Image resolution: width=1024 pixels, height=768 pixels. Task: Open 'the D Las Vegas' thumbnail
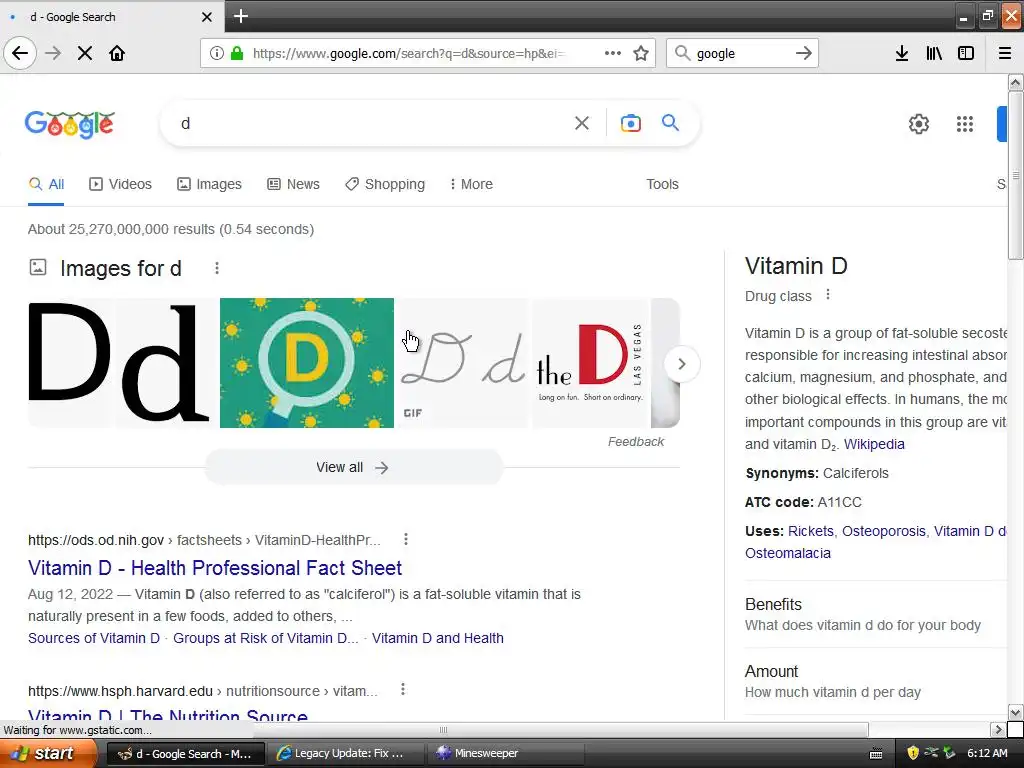[590, 363]
